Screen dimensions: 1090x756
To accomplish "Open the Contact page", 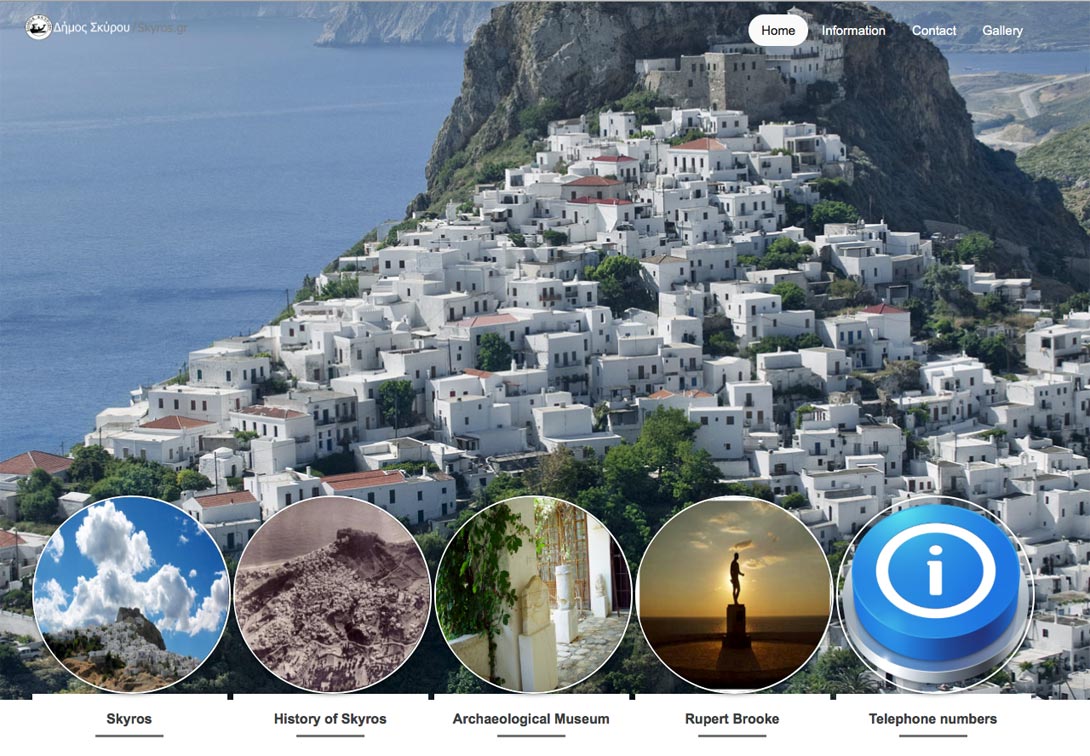I will click(x=934, y=31).
